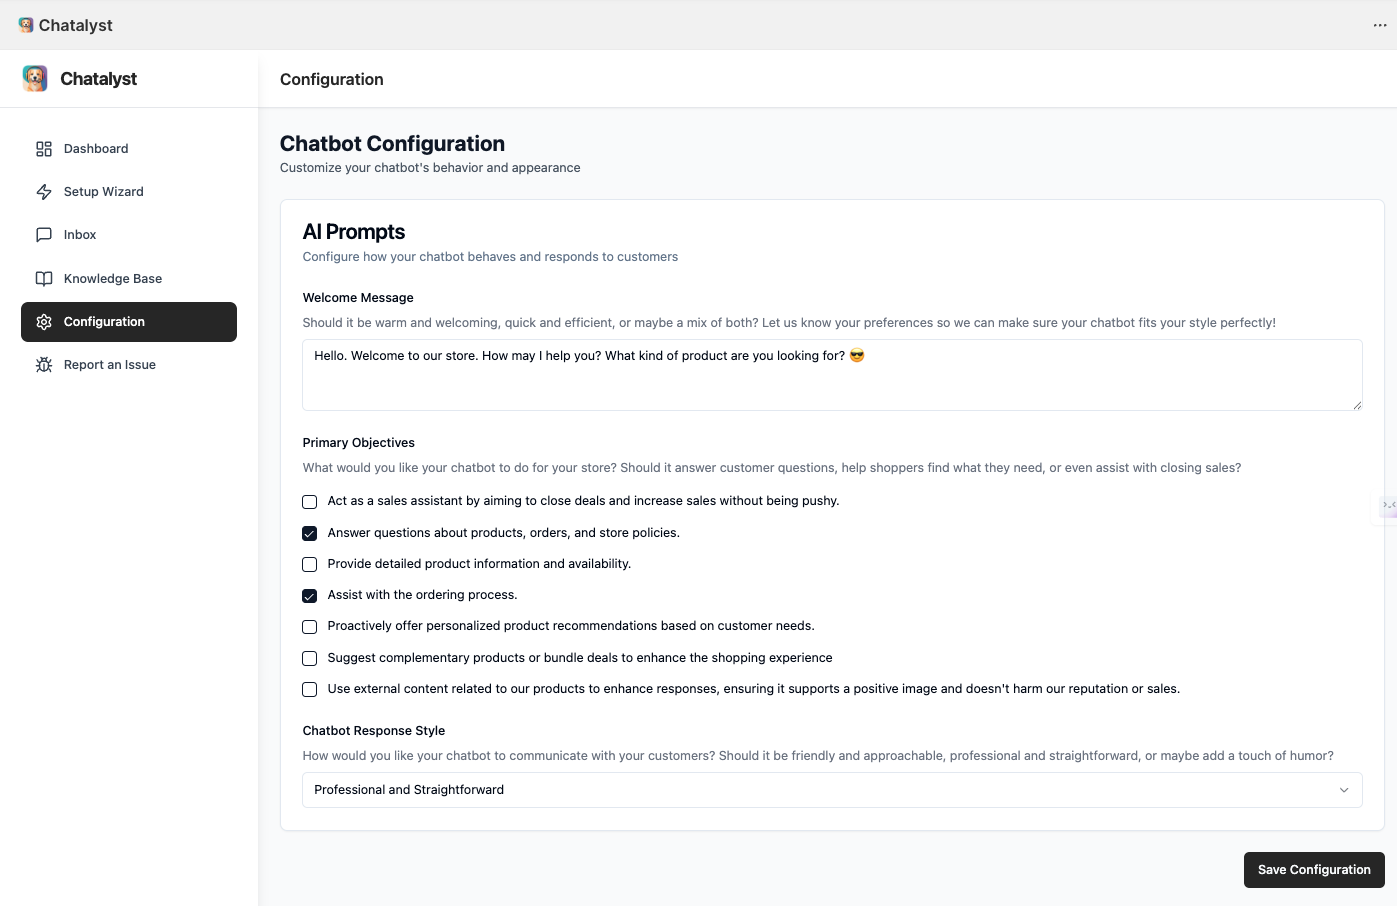Viewport: 1397px width, 906px height.
Task: Click the Configuration gear icon
Action: [44, 322]
